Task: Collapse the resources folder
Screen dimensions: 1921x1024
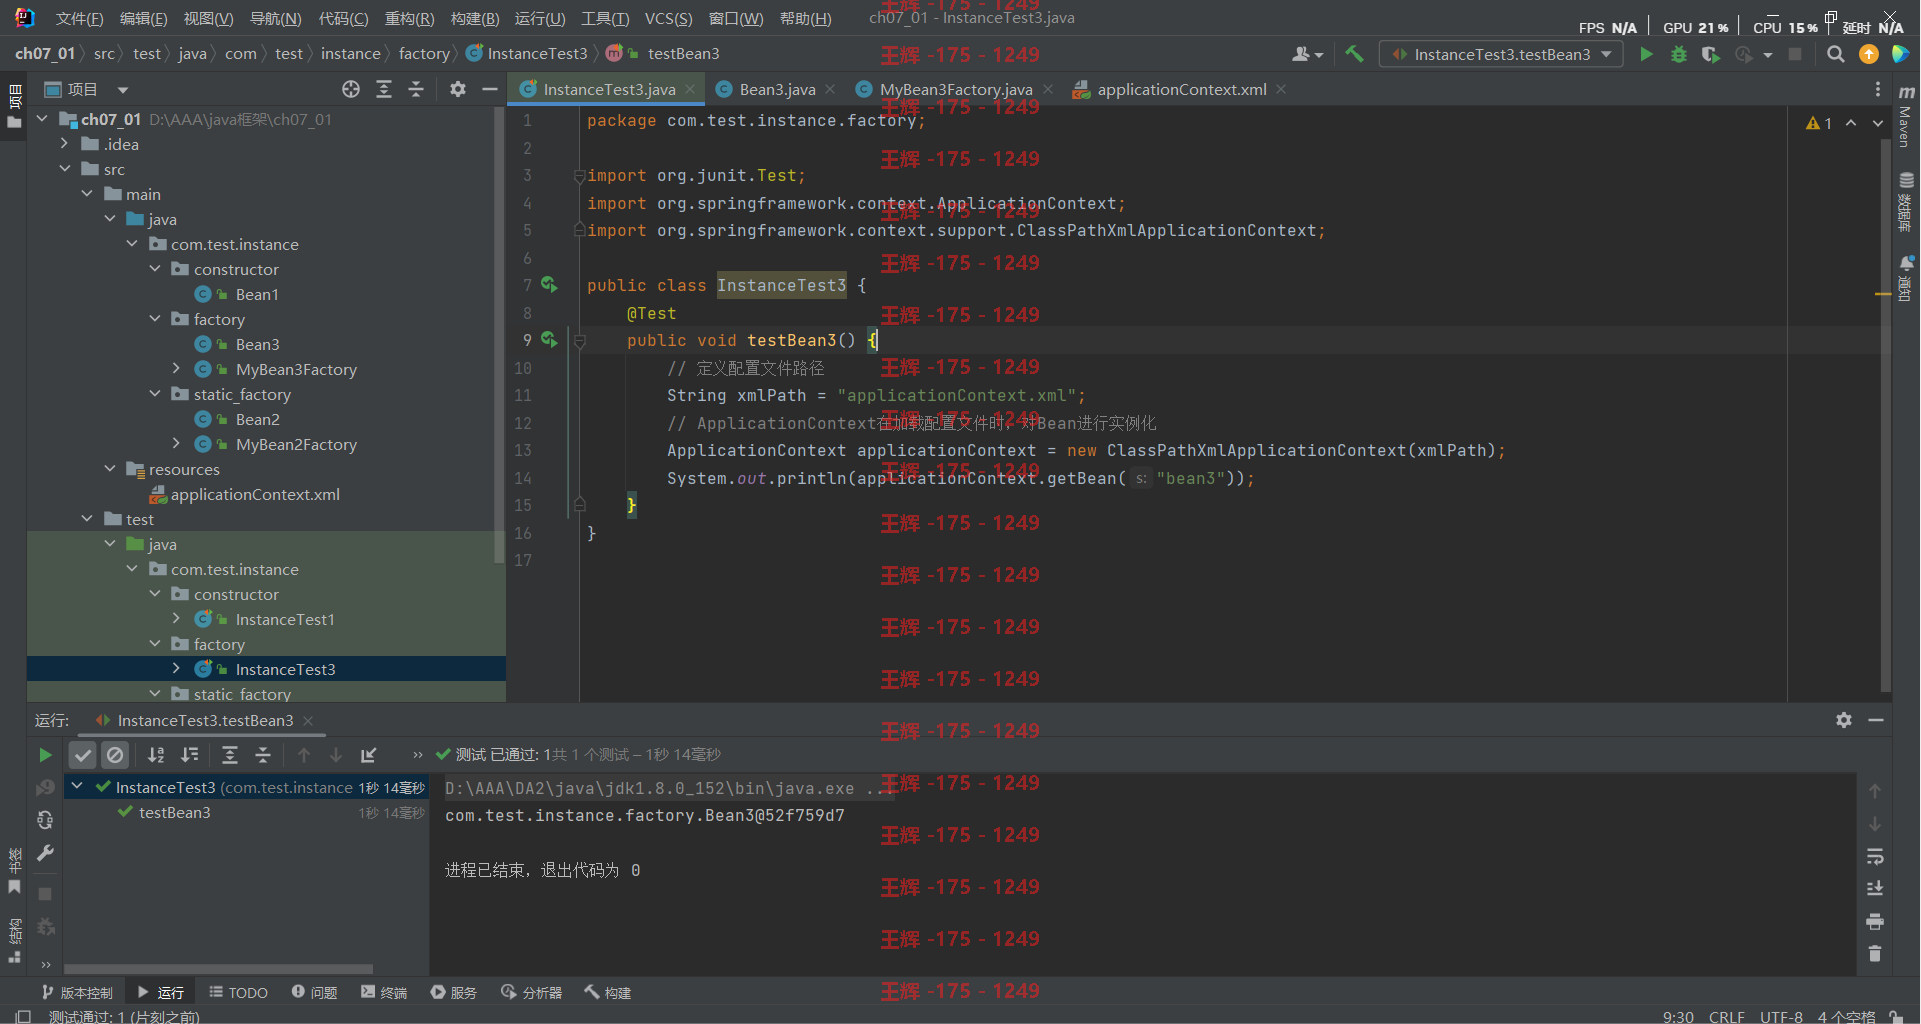Action: point(110,469)
